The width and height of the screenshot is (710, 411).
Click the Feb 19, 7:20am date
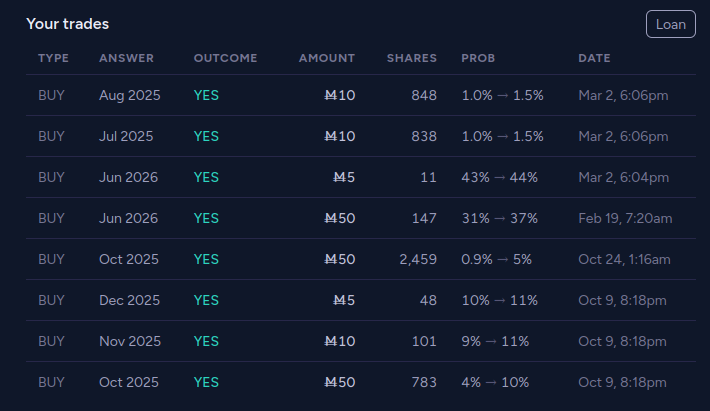[625, 218]
